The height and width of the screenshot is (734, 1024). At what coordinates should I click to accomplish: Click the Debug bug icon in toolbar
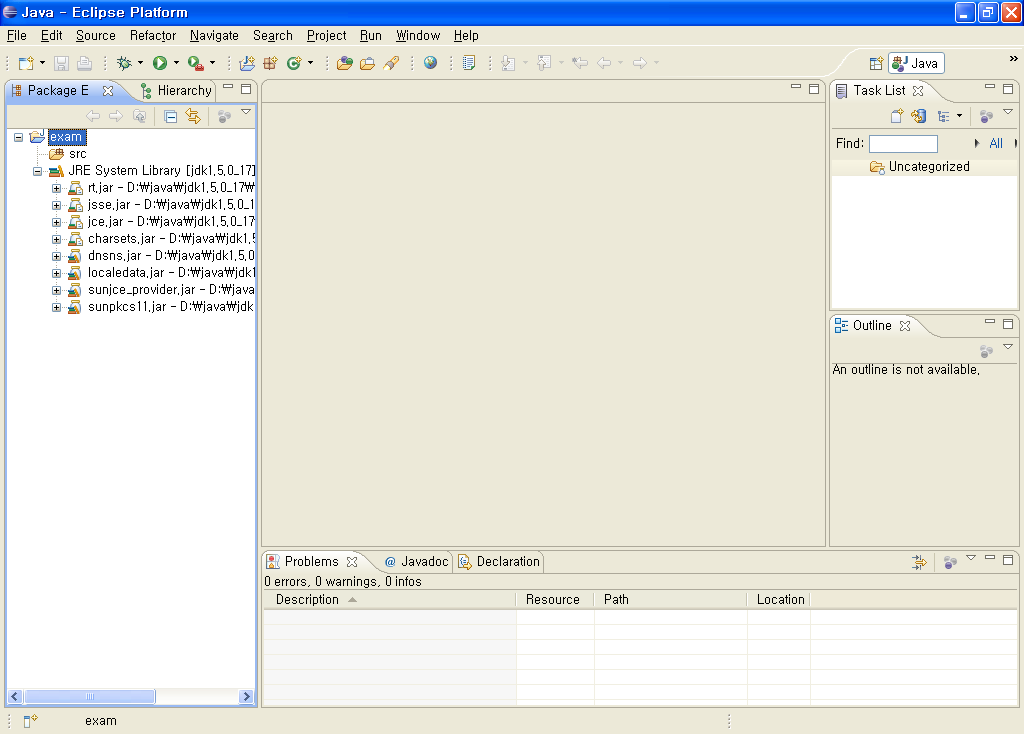coord(124,63)
